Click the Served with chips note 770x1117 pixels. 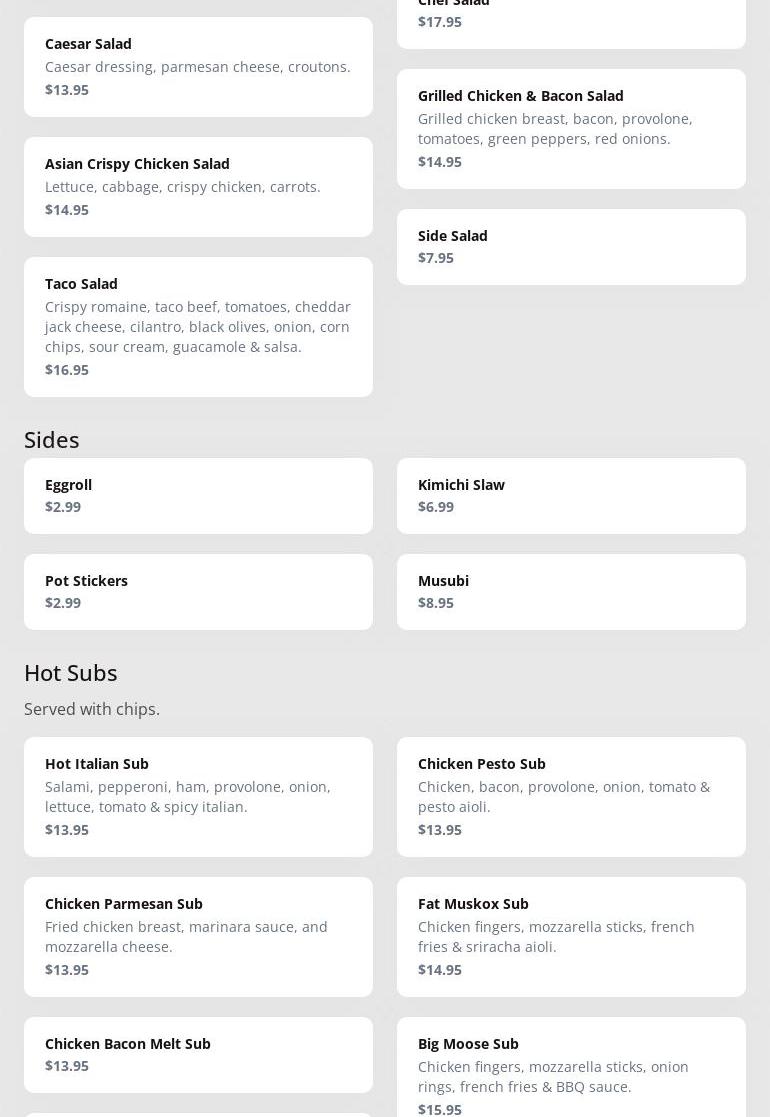(x=92, y=709)
